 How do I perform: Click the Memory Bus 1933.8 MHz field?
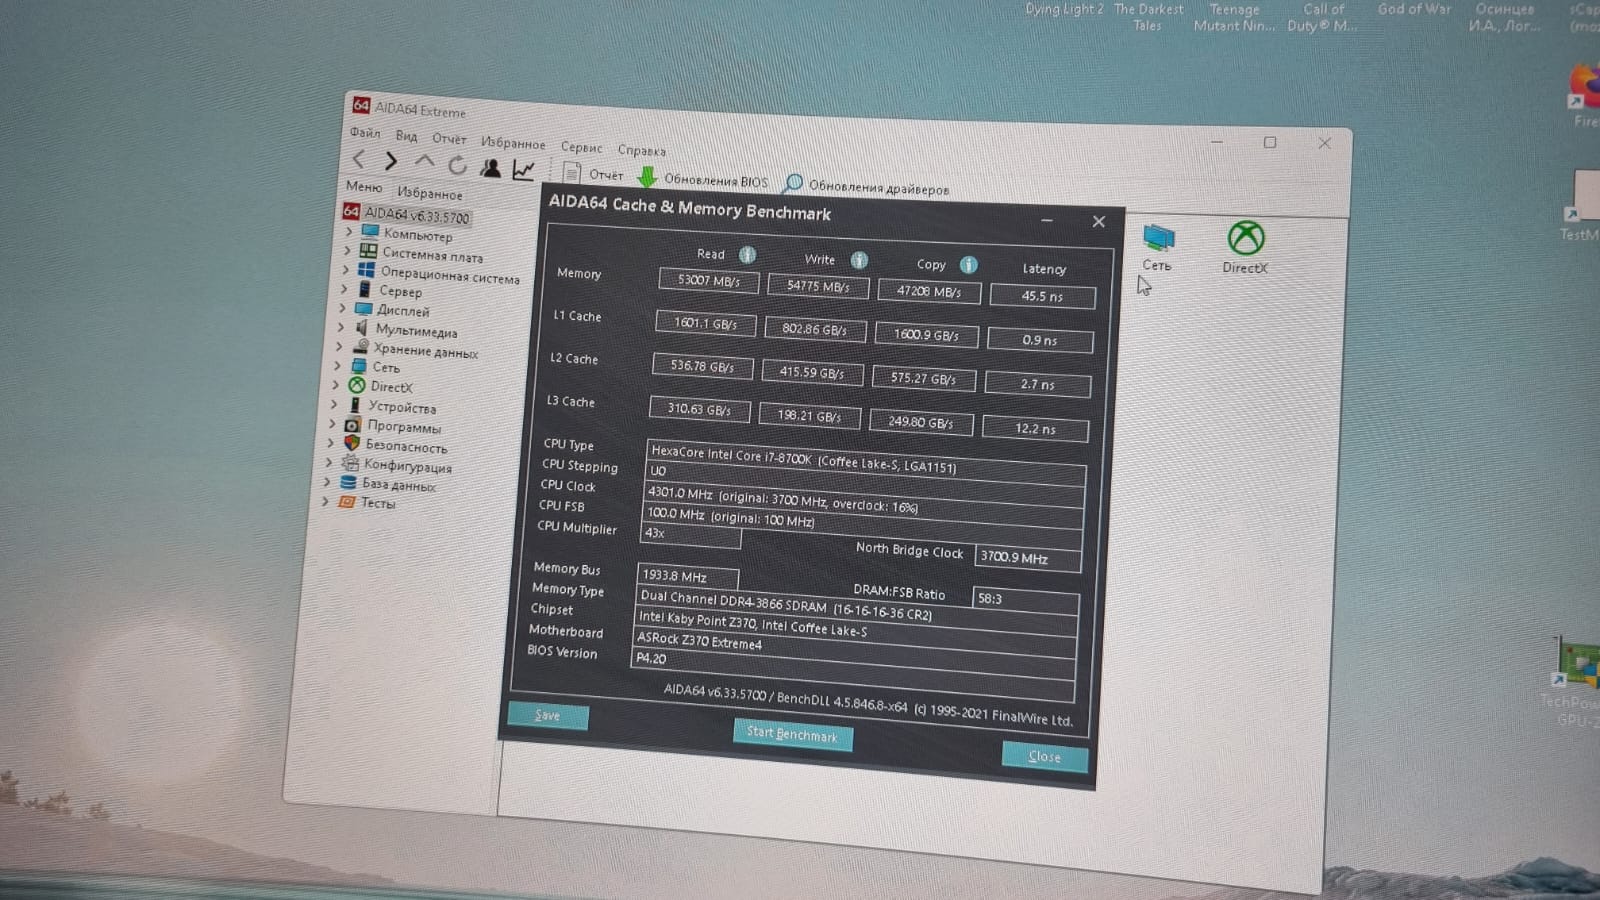687,576
